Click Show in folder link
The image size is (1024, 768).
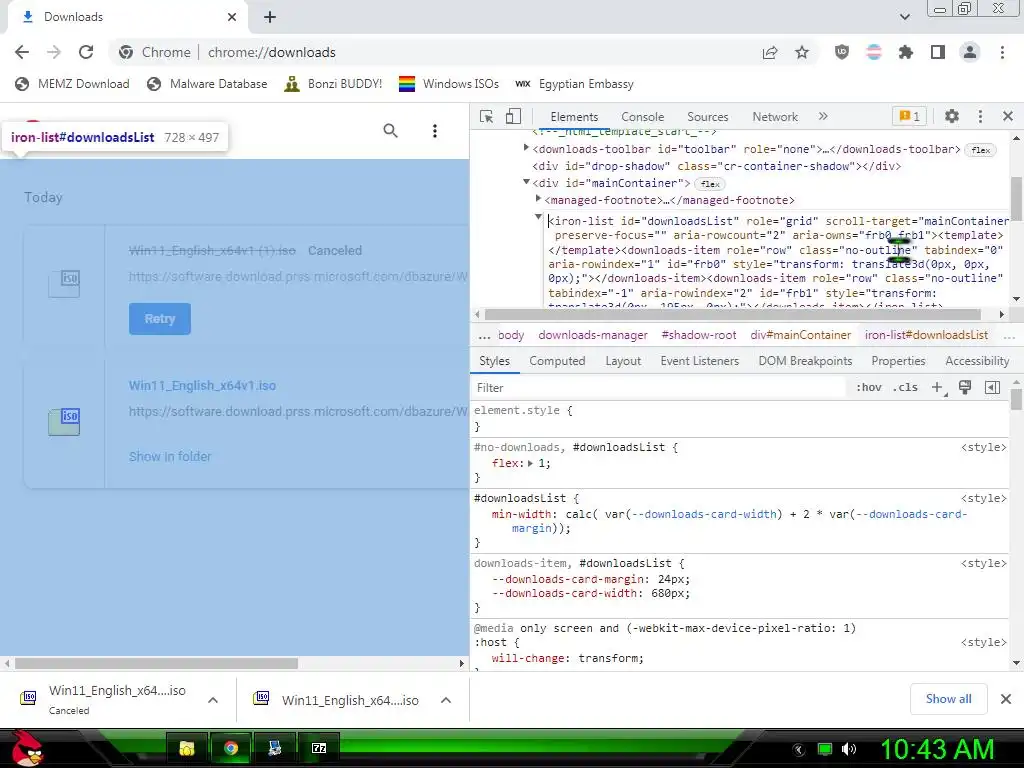170,456
